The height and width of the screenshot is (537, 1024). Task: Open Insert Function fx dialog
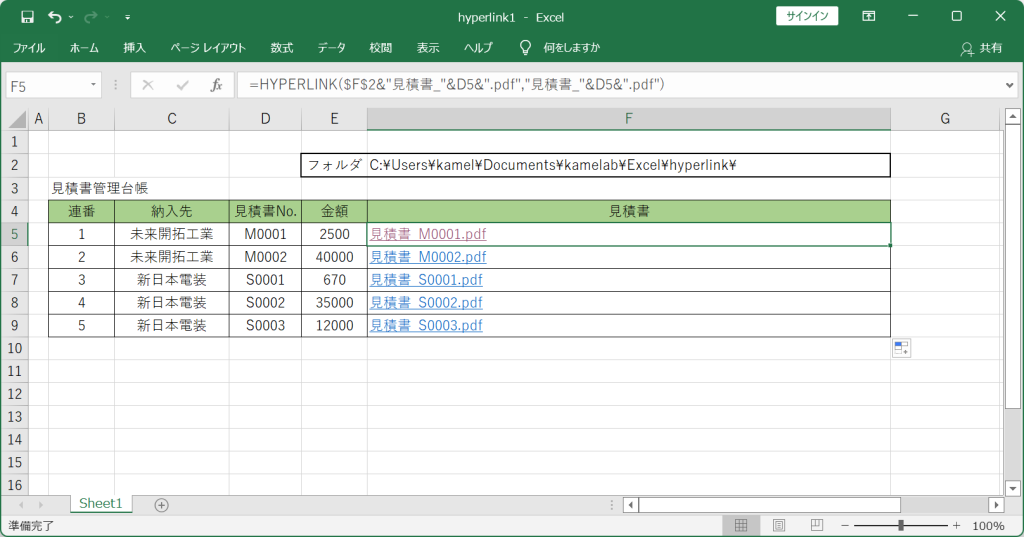(216, 85)
